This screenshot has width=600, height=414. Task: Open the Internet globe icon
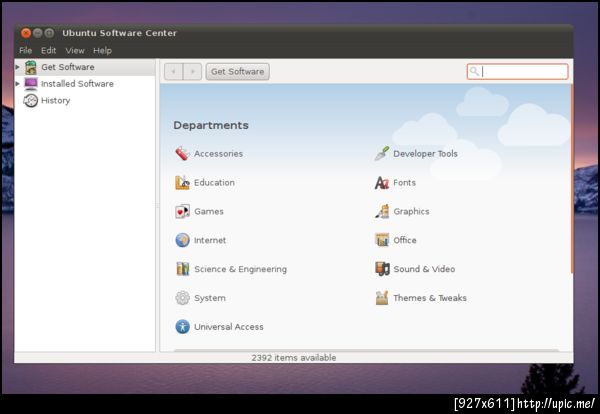[x=183, y=240]
